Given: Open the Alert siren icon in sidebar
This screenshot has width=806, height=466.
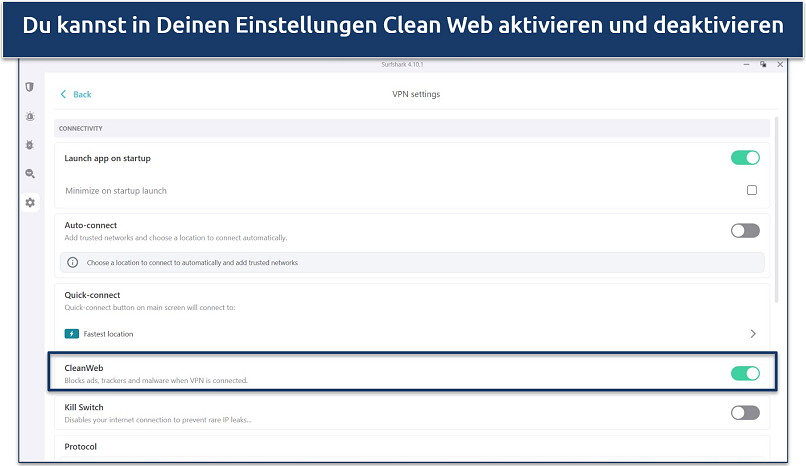Looking at the screenshot, I should point(30,116).
